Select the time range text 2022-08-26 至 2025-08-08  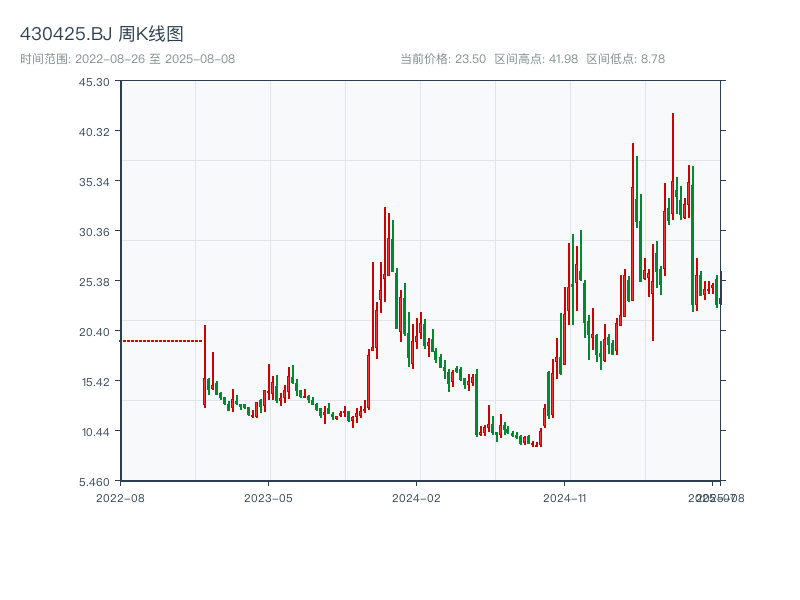[155, 59]
